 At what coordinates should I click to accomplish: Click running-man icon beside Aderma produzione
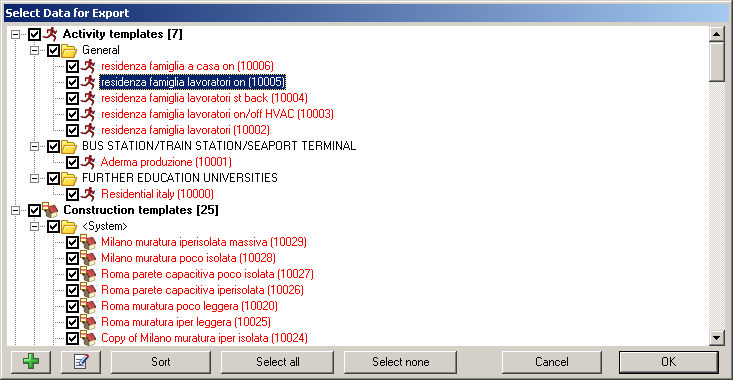pos(88,162)
